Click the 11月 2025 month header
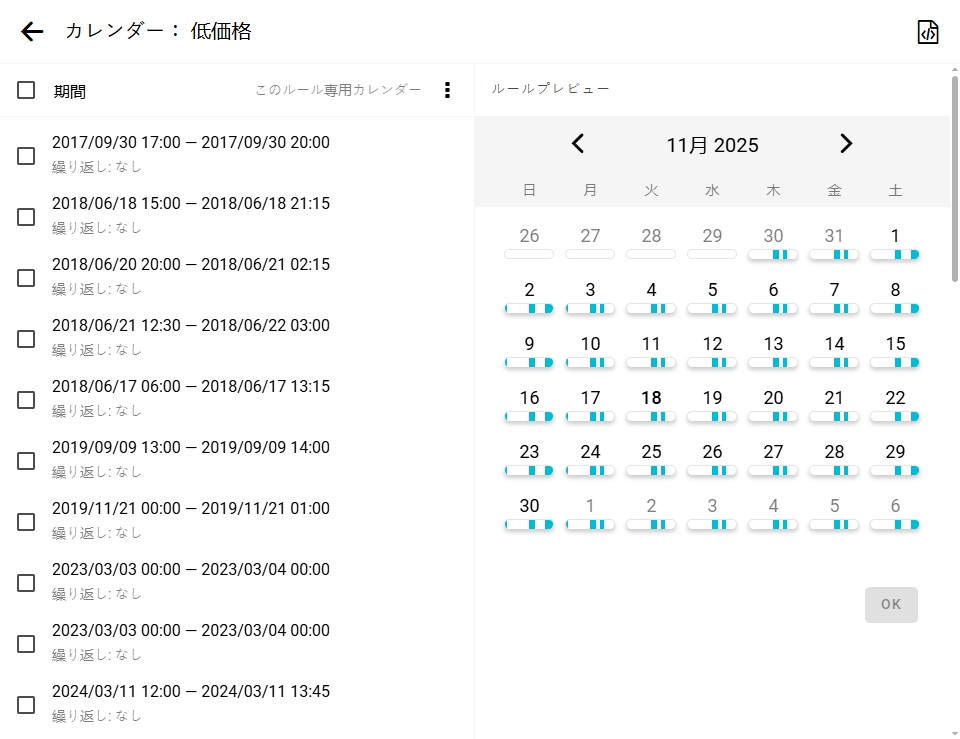Viewport: 960px width, 739px height. coord(712,145)
